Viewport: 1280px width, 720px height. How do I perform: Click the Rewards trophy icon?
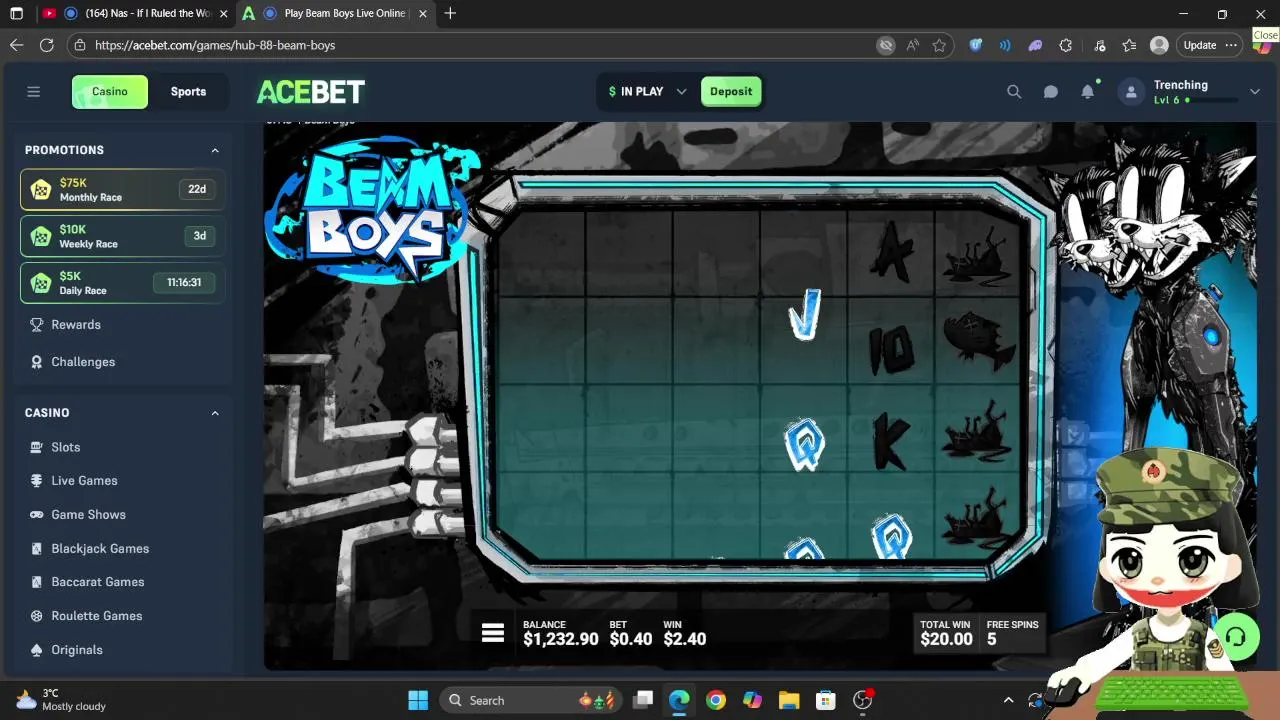(x=37, y=325)
